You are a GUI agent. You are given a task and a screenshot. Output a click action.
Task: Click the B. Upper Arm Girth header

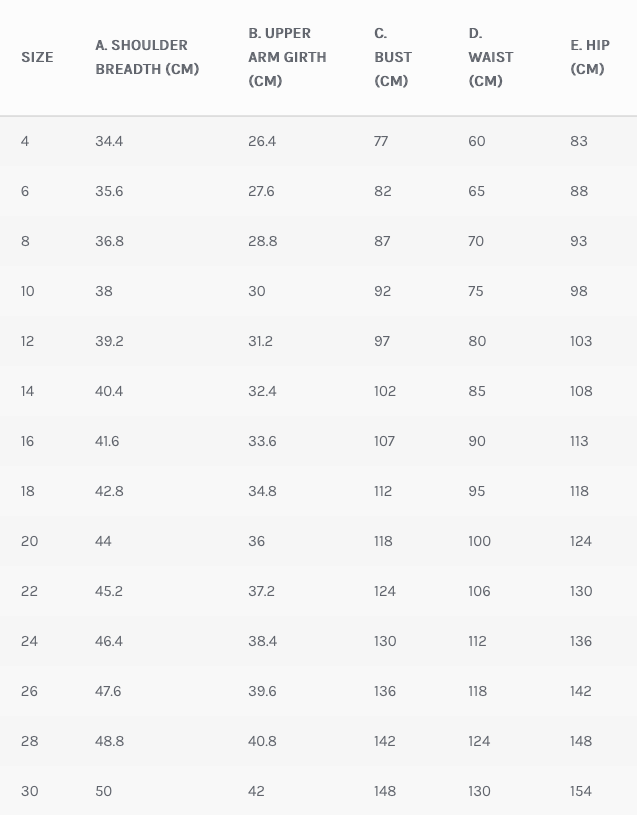(x=287, y=57)
